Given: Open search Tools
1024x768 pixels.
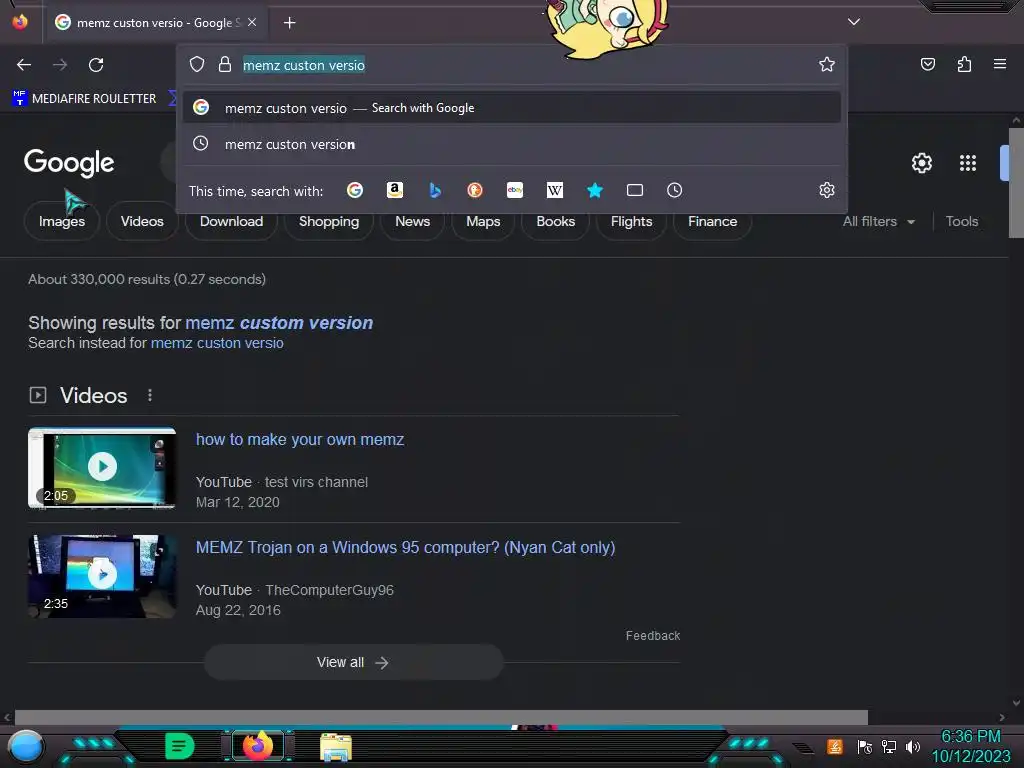Looking at the screenshot, I should coord(962,221).
